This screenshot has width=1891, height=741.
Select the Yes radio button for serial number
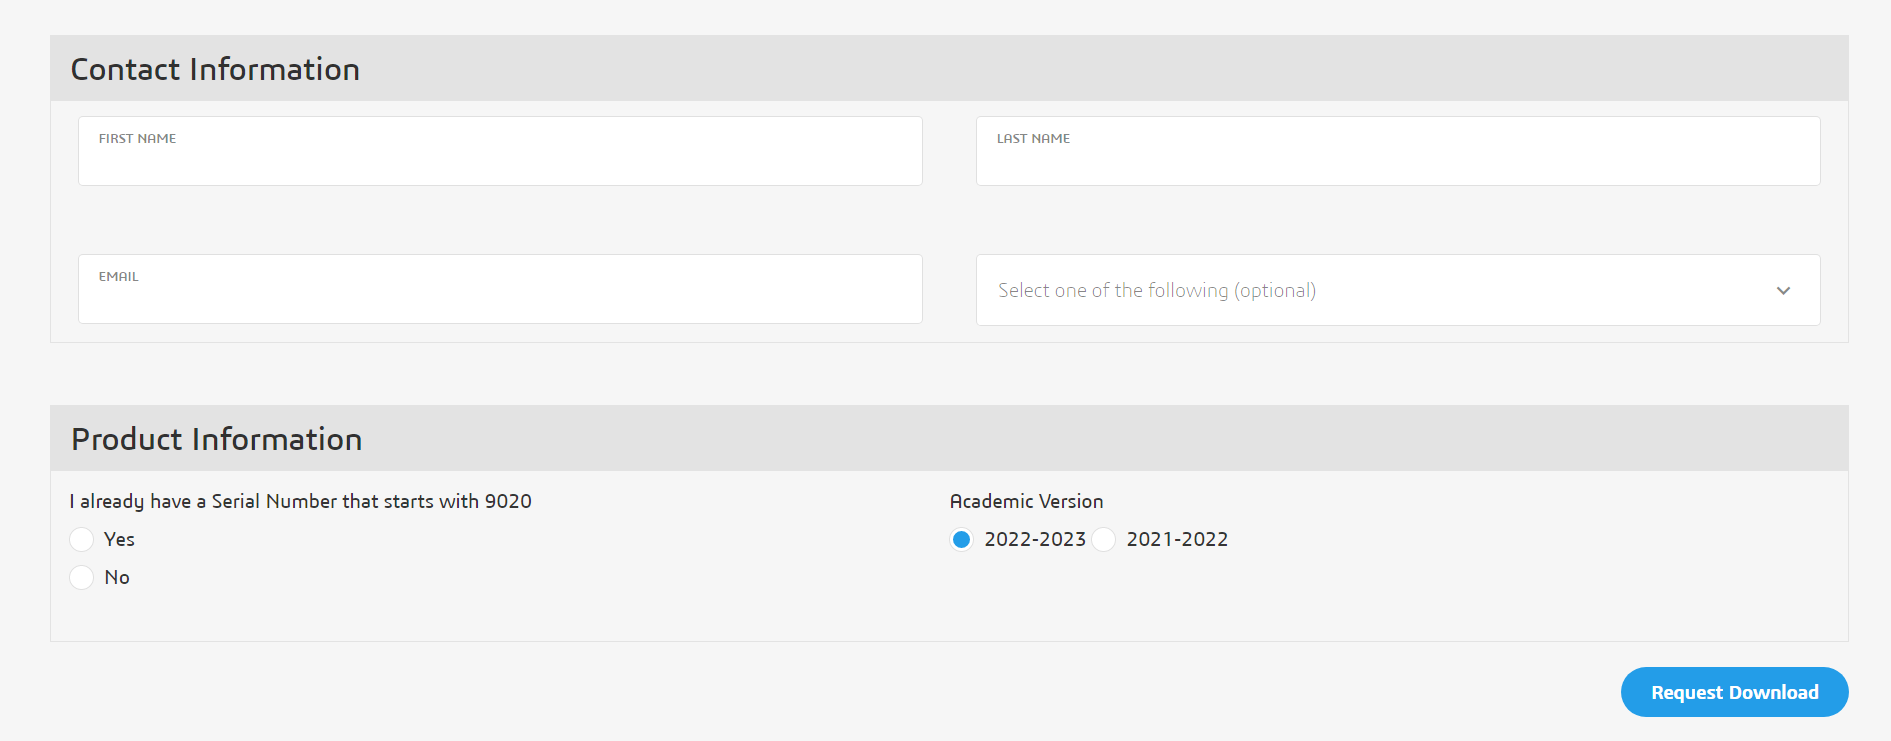82,540
